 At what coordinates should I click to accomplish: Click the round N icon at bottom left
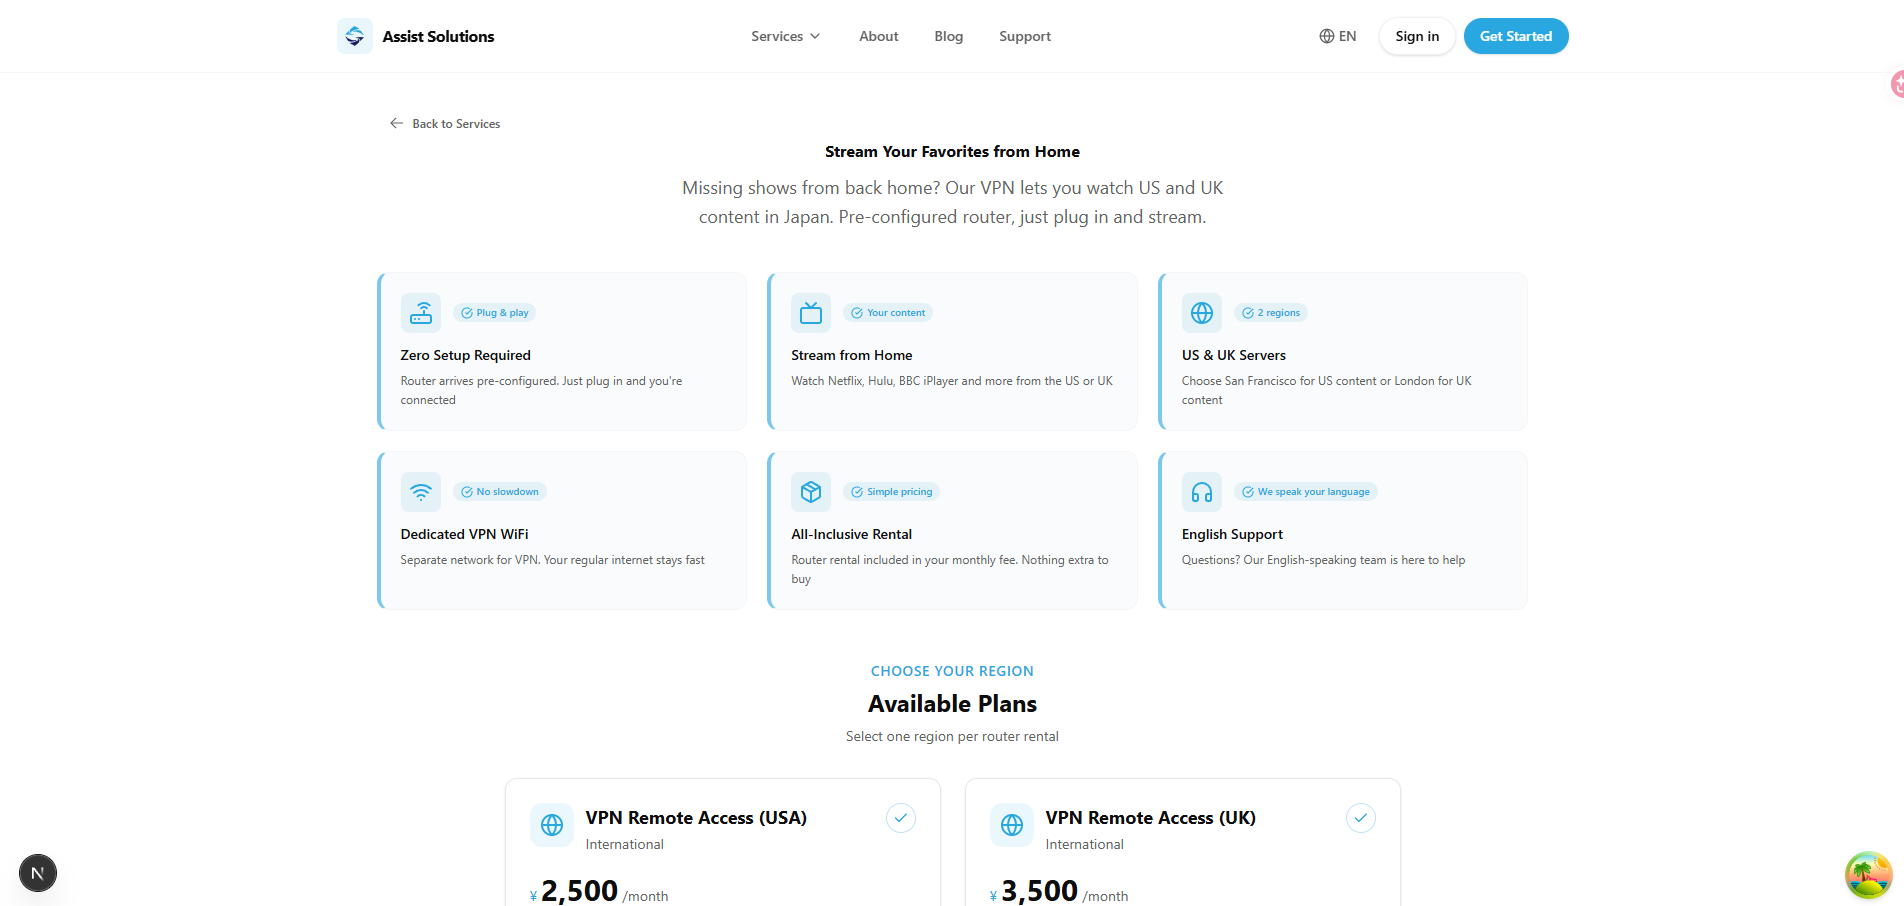pos(38,873)
